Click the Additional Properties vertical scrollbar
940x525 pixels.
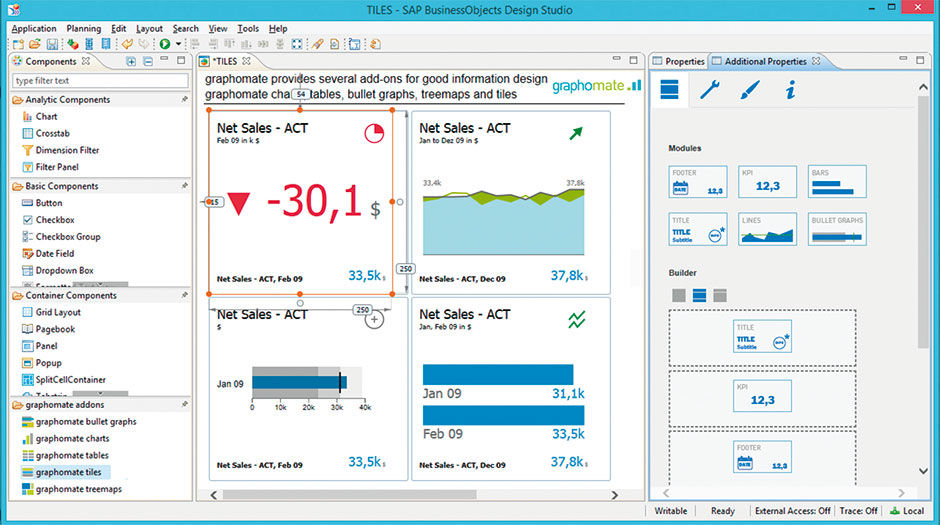(x=923, y=222)
